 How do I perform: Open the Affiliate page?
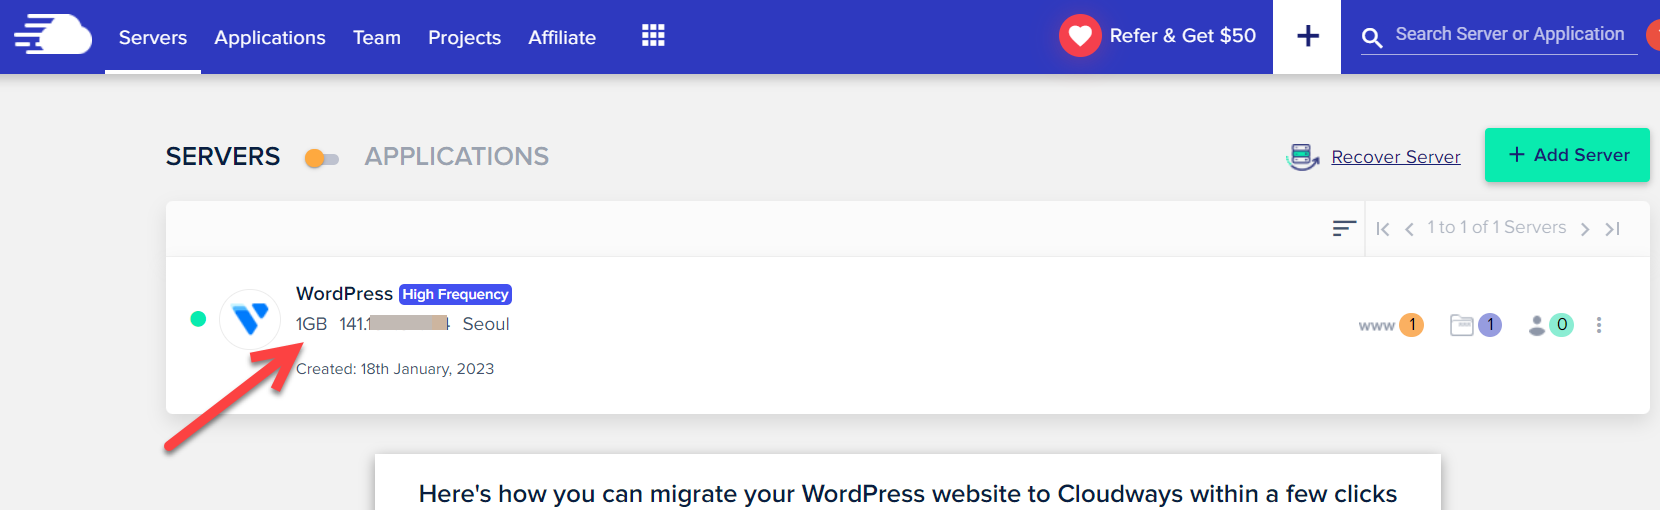click(x=562, y=37)
